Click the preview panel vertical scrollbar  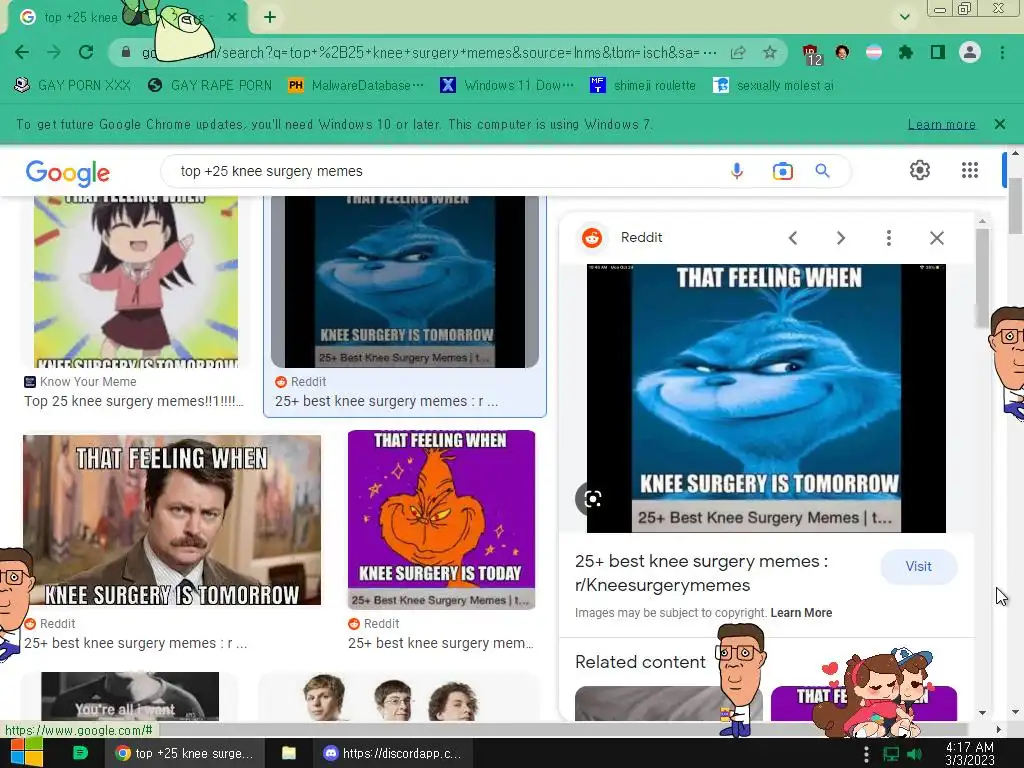(982, 278)
